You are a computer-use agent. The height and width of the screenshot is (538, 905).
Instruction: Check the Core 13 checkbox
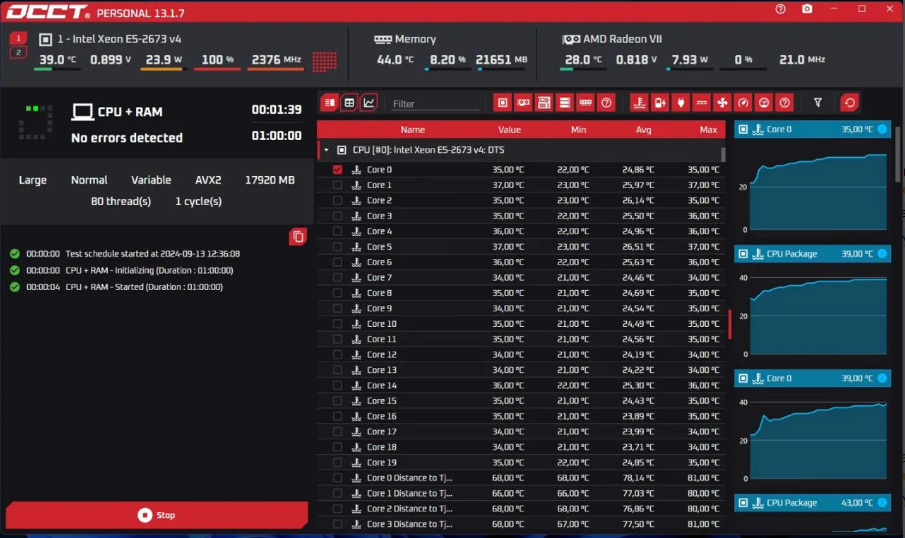coord(338,370)
